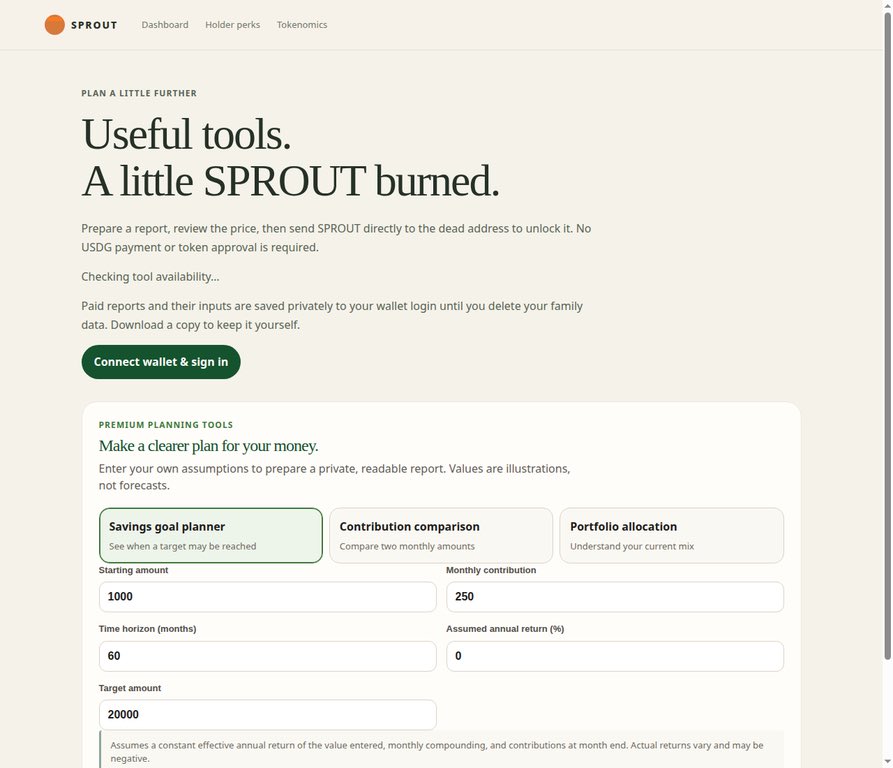
Task: Select the Savings goal planner tab
Action: point(211,536)
